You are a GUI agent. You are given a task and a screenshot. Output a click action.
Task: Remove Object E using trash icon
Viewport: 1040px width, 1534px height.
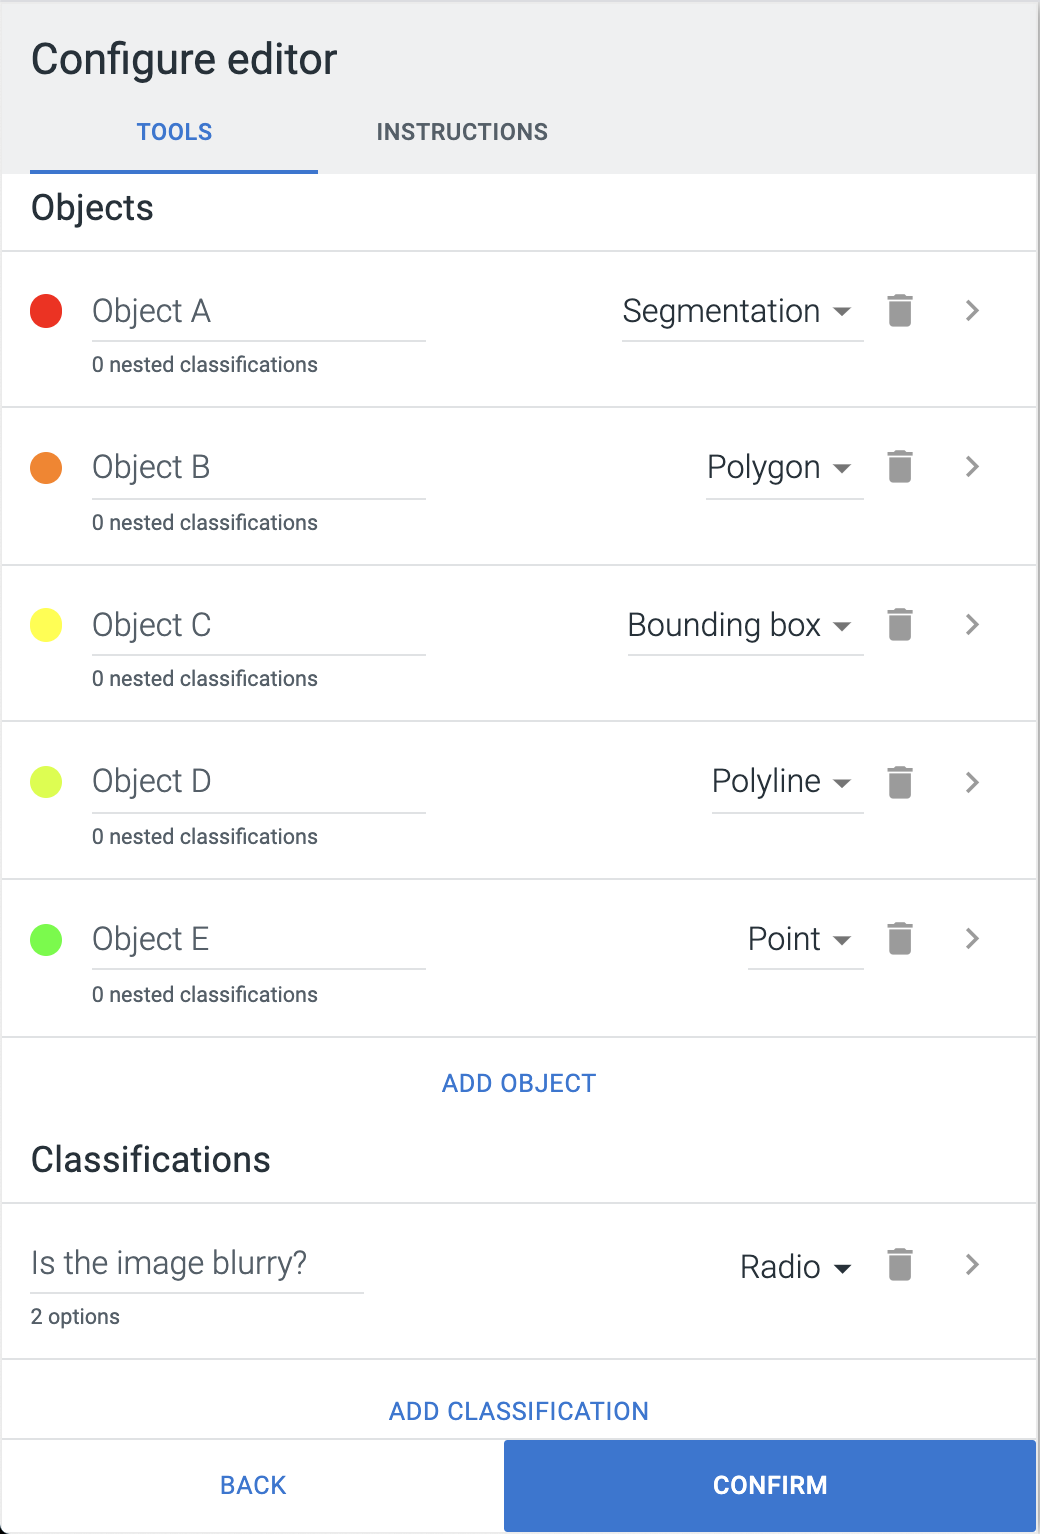[900, 938]
